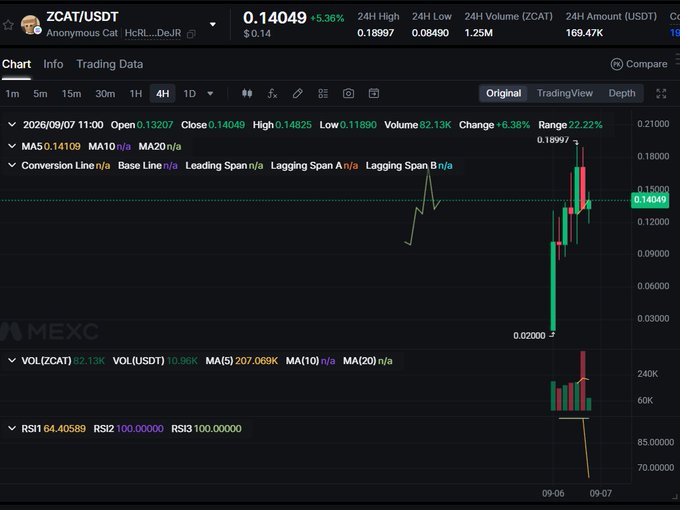Switch chart to TradingView view

[565, 93]
